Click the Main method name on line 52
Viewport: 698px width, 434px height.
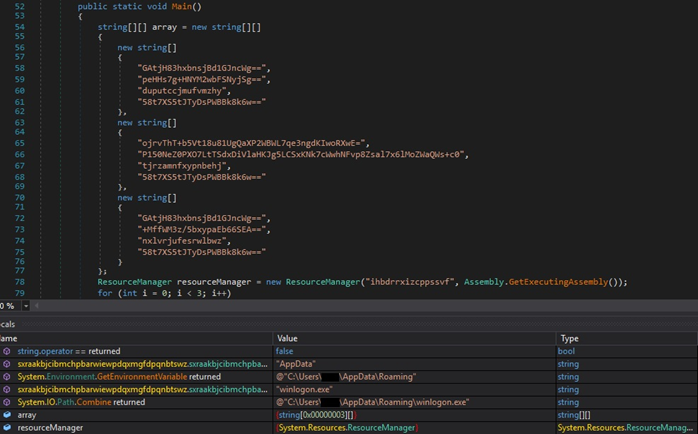pos(182,7)
